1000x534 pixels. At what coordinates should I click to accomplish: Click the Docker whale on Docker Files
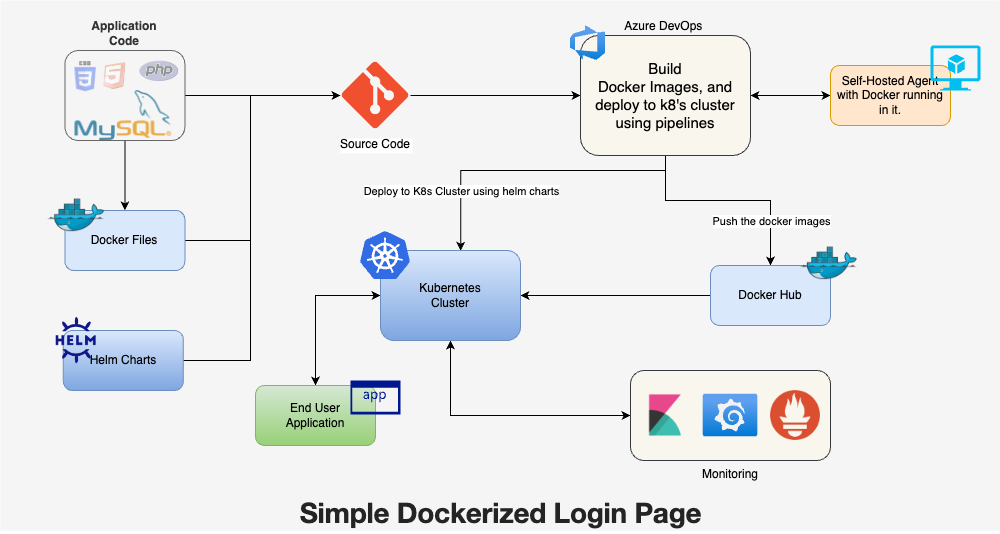click(x=77, y=214)
